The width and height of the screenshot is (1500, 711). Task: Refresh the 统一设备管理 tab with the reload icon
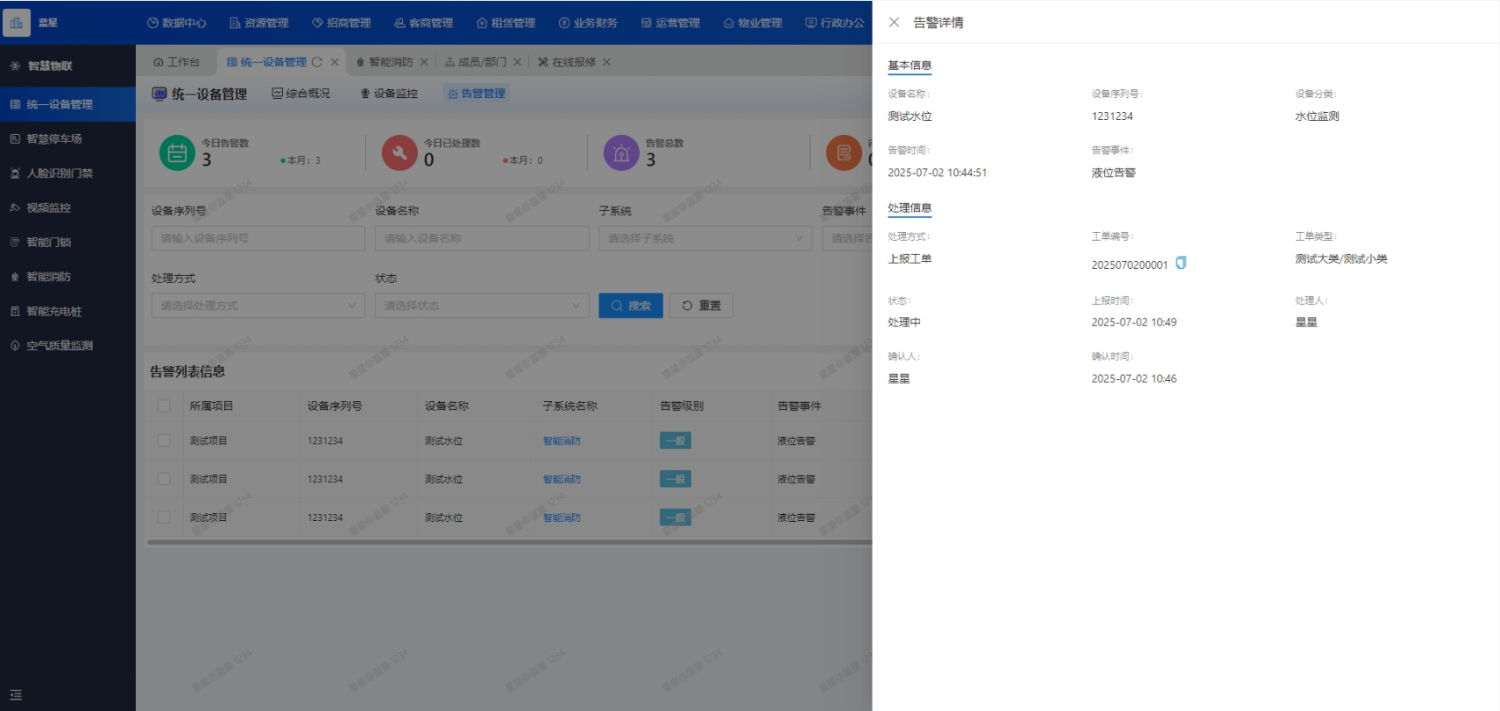pos(317,62)
